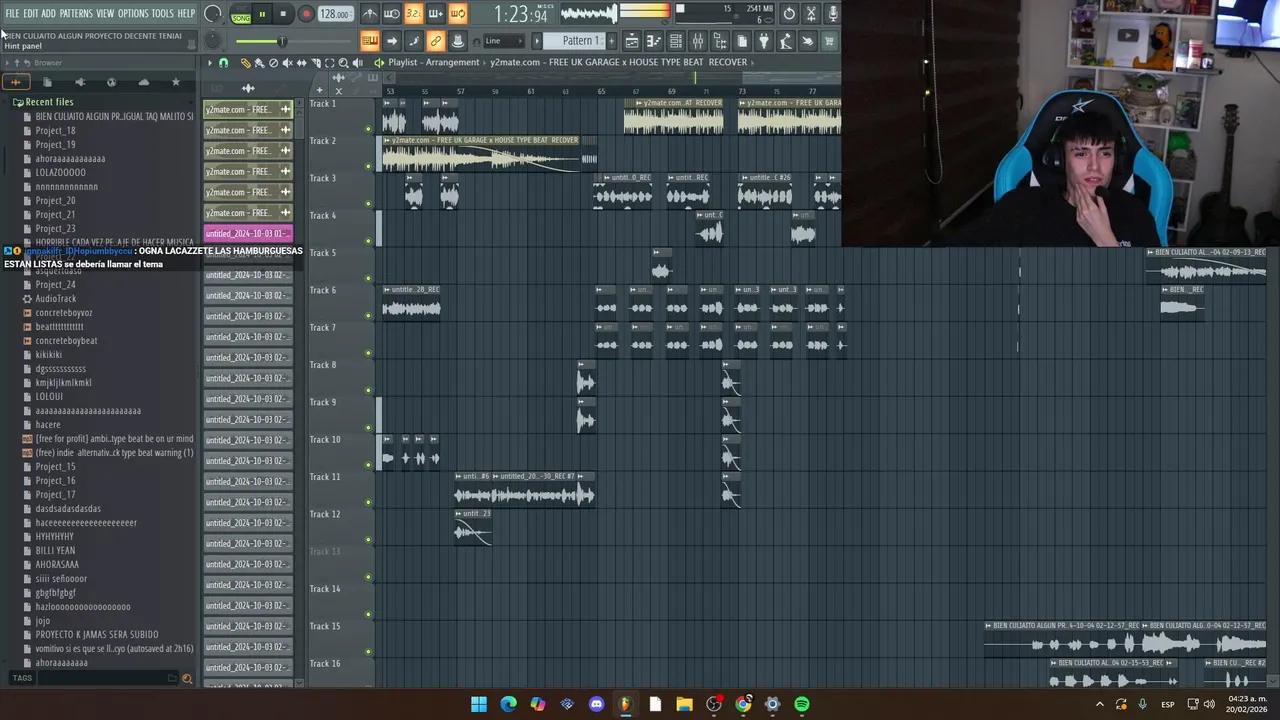Viewport: 1280px width, 720px height.
Task: Select the Zoom tool in playlist
Action: click(x=343, y=63)
